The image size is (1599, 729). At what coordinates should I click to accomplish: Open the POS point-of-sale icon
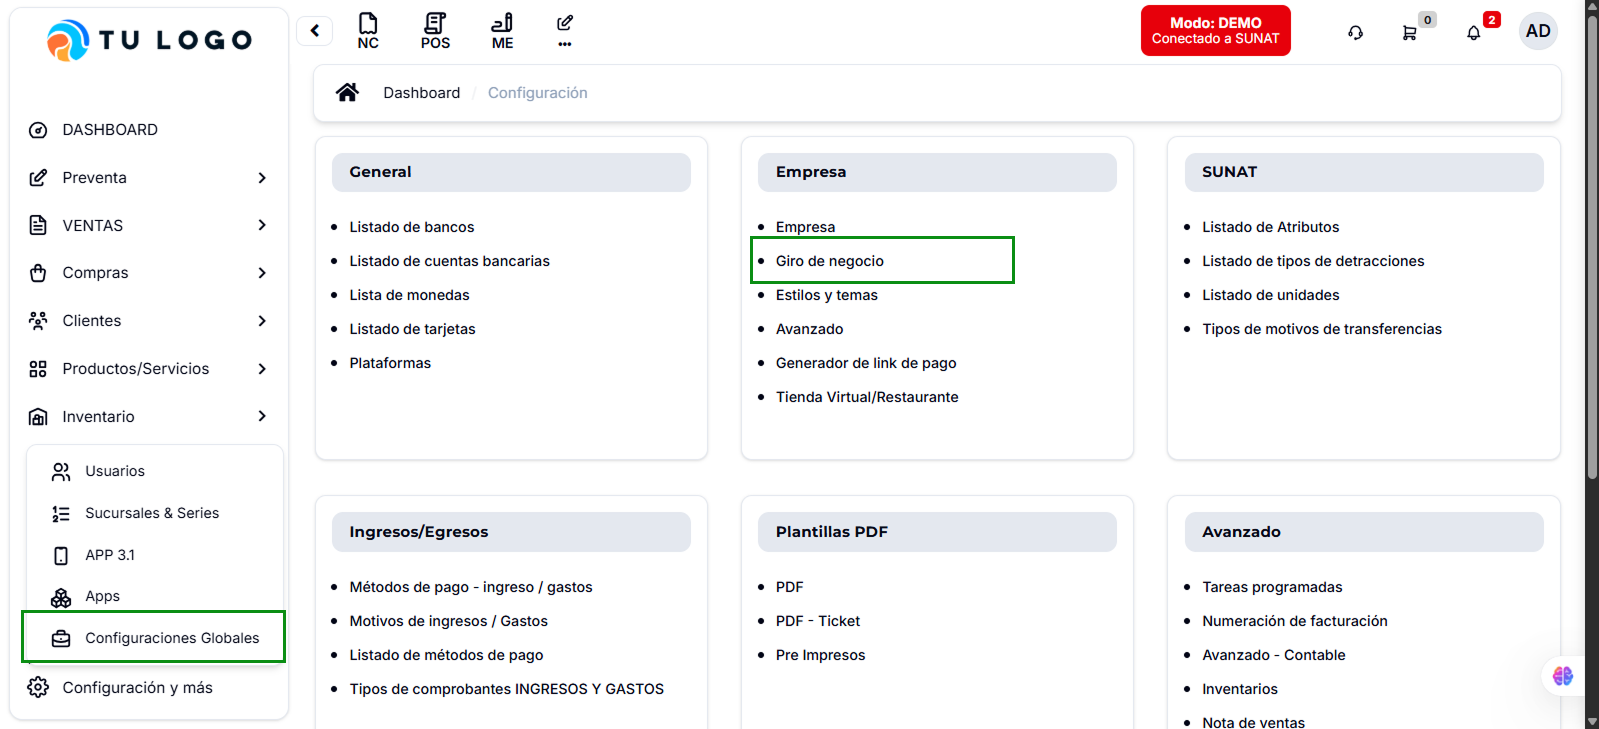(435, 30)
